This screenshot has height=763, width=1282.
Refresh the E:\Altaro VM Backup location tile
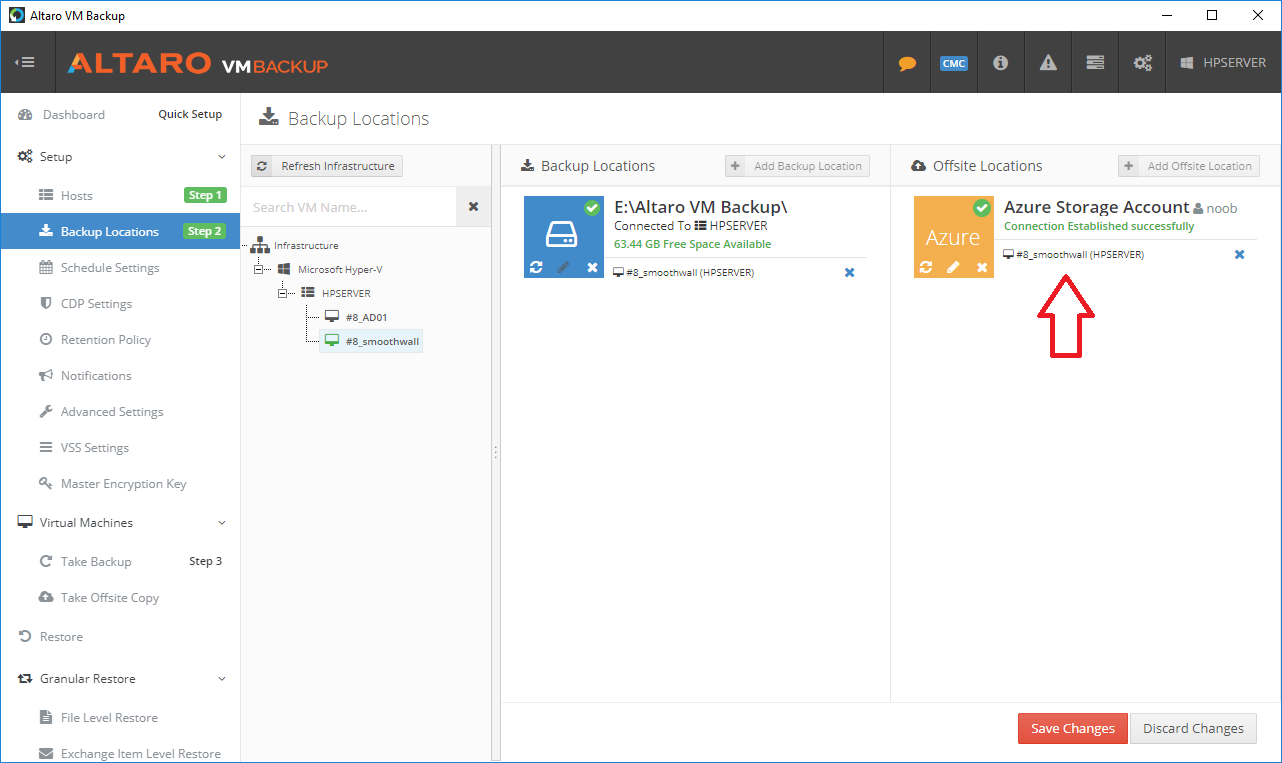pyautogui.click(x=536, y=267)
